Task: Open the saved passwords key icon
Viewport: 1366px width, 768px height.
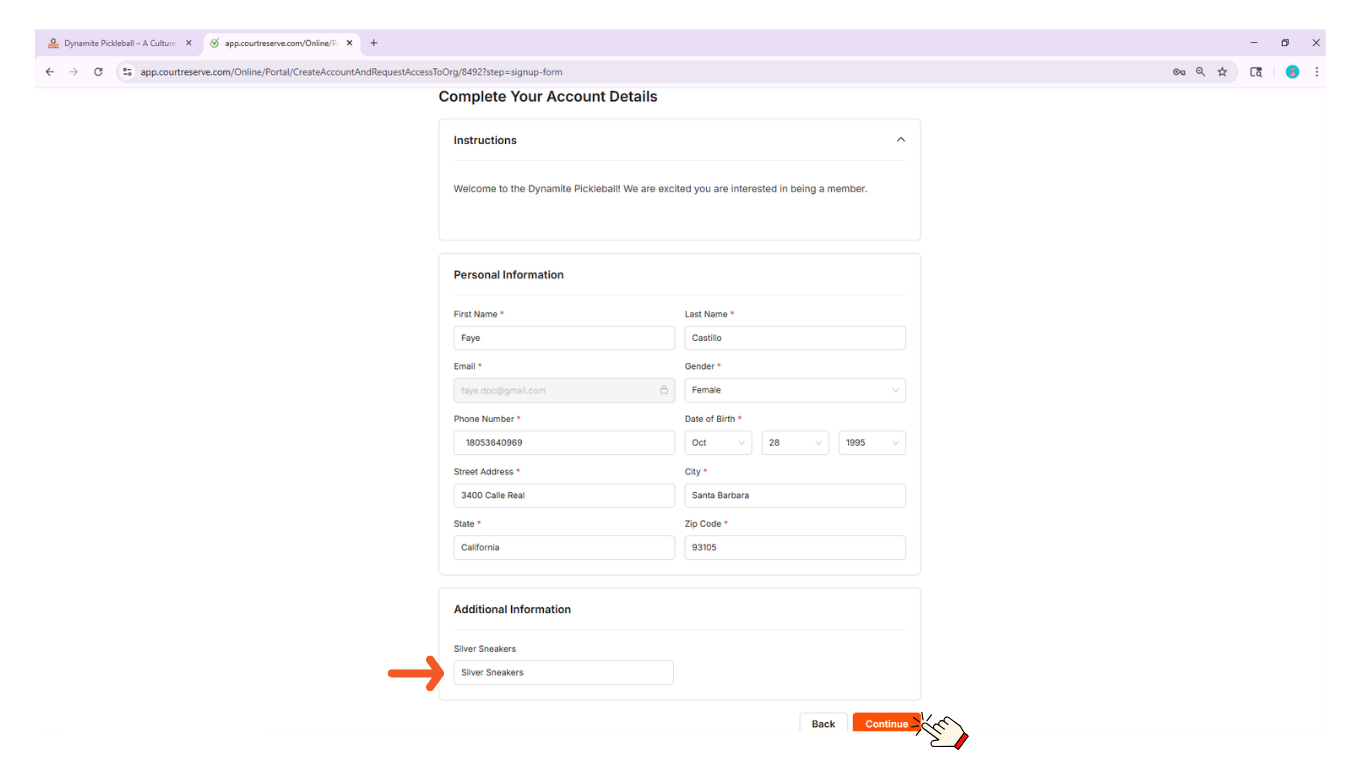Action: 1179,72
